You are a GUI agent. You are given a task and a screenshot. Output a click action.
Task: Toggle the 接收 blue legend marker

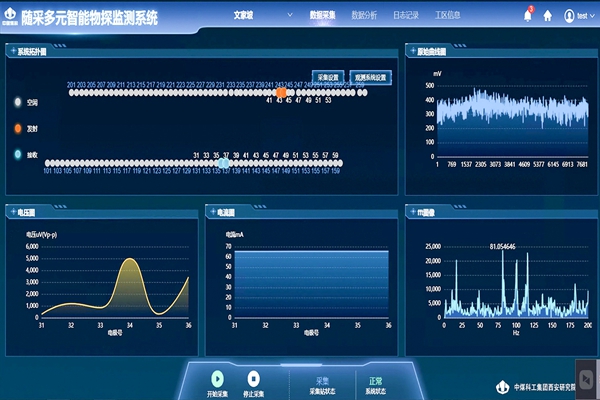[18, 155]
